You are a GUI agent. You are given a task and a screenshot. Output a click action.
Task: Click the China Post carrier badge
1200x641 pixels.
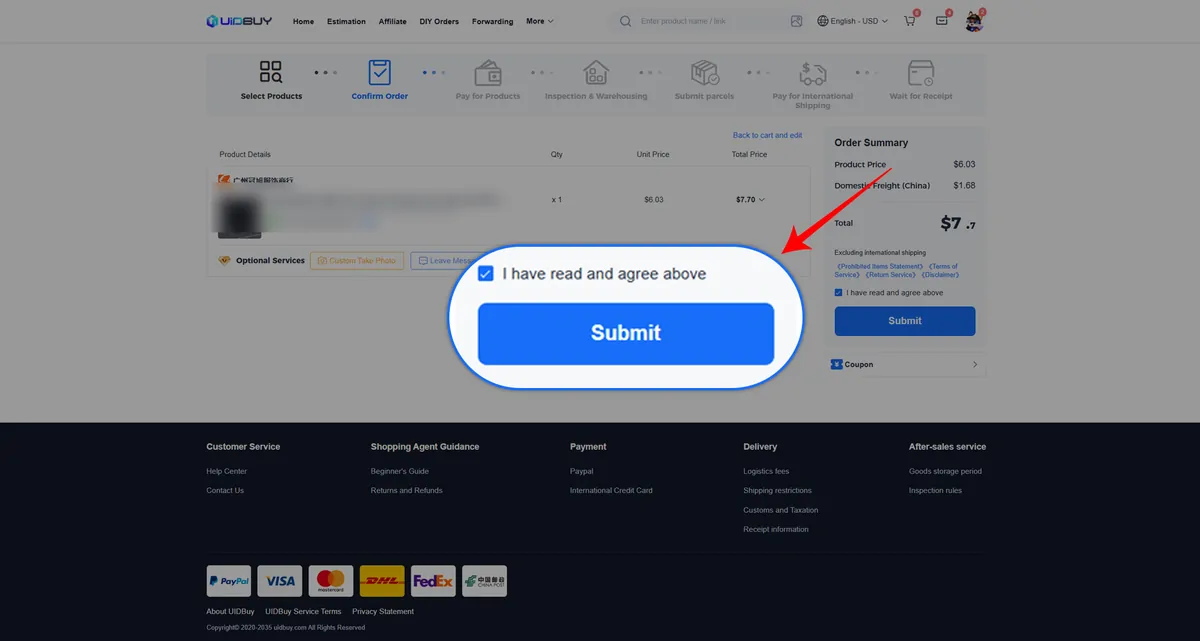click(484, 581)
